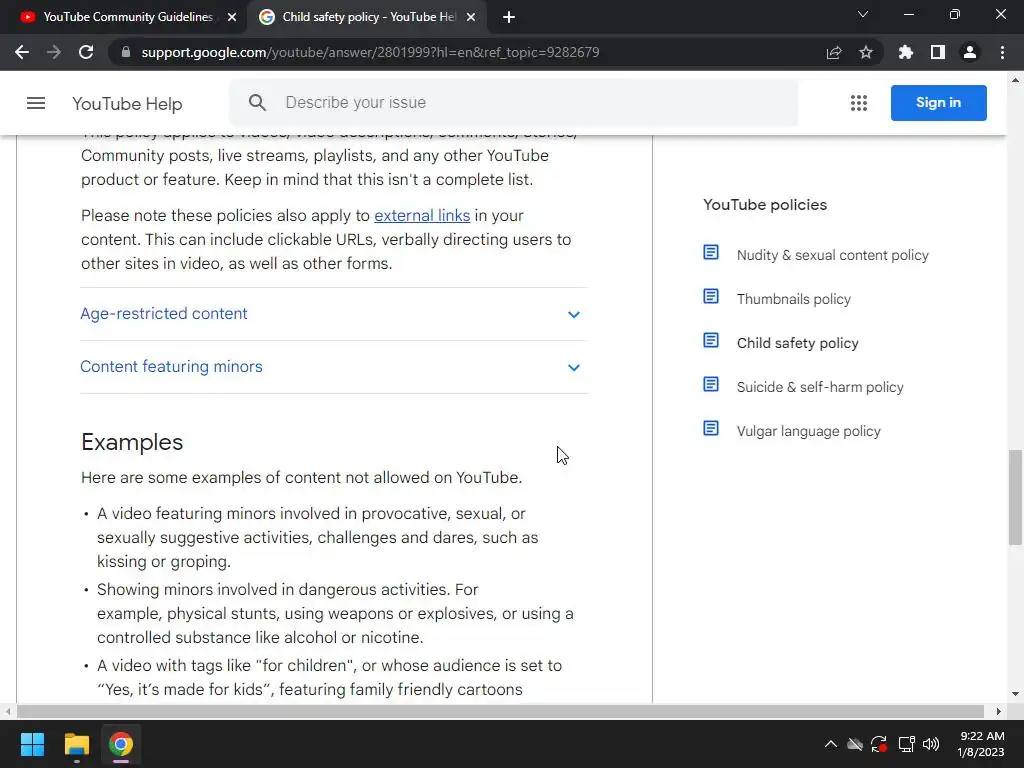
Task: Click the page scroll-down arrow
Action: pyautogui.click(x=1015, y=694)
